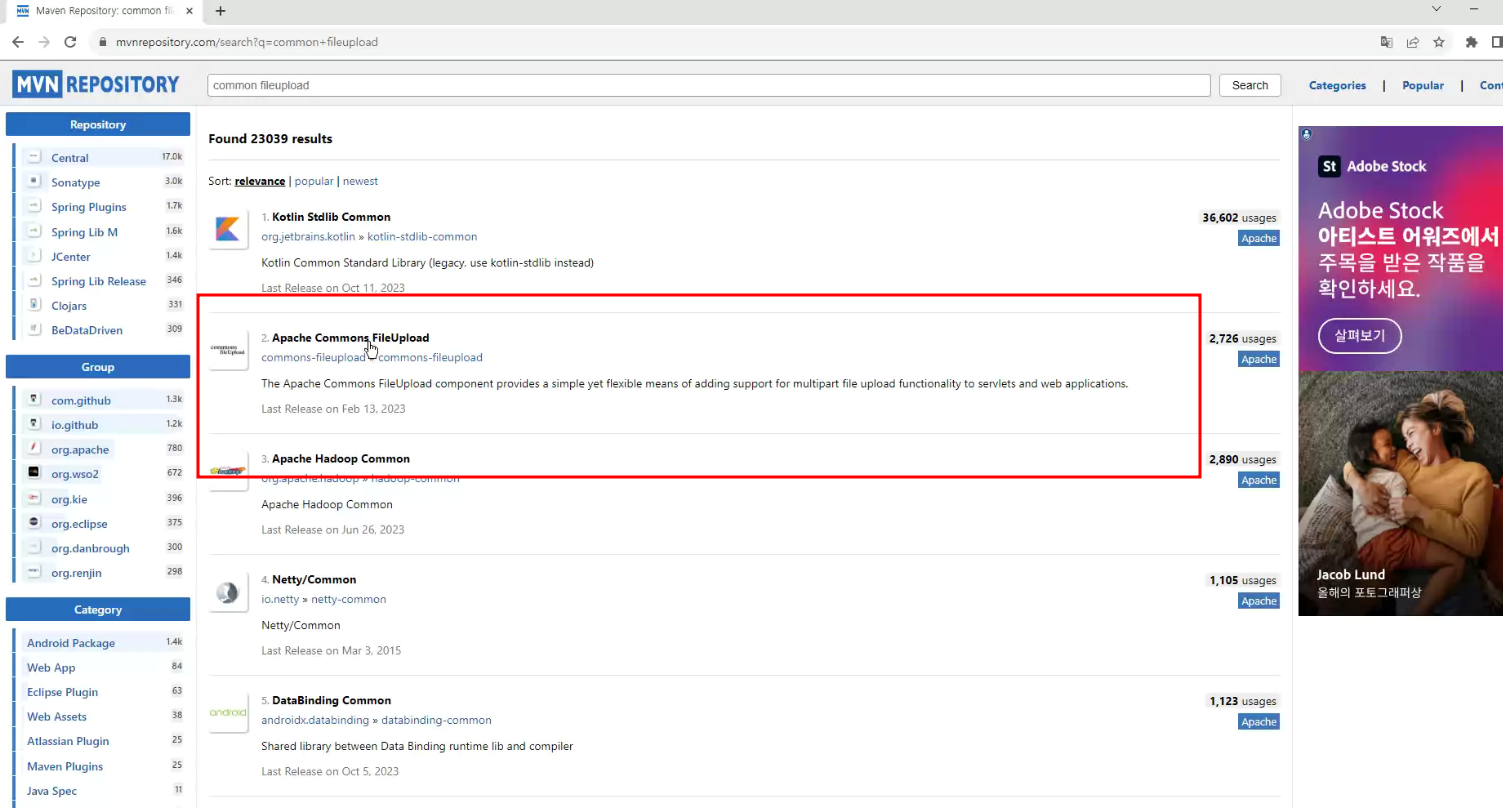This screenshot has width=1503, height=808.
Task: Reload the page with refresh icon
Action: [70, 42]
